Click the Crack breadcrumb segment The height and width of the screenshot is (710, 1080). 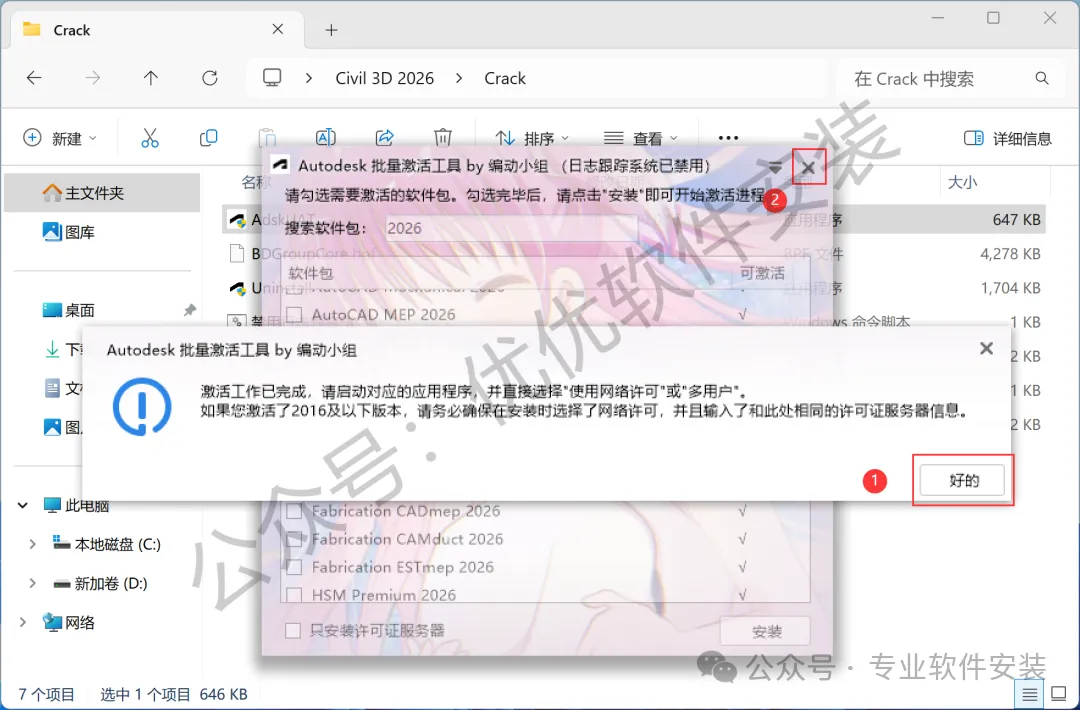click(x=505, y=79)
